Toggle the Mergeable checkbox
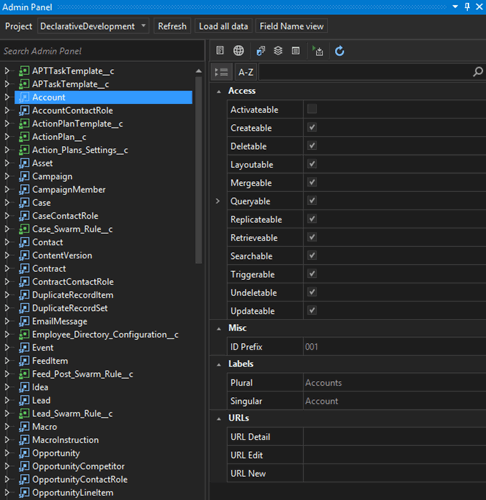Viewport: 486px width, 500px height. [x=312, y=182]
